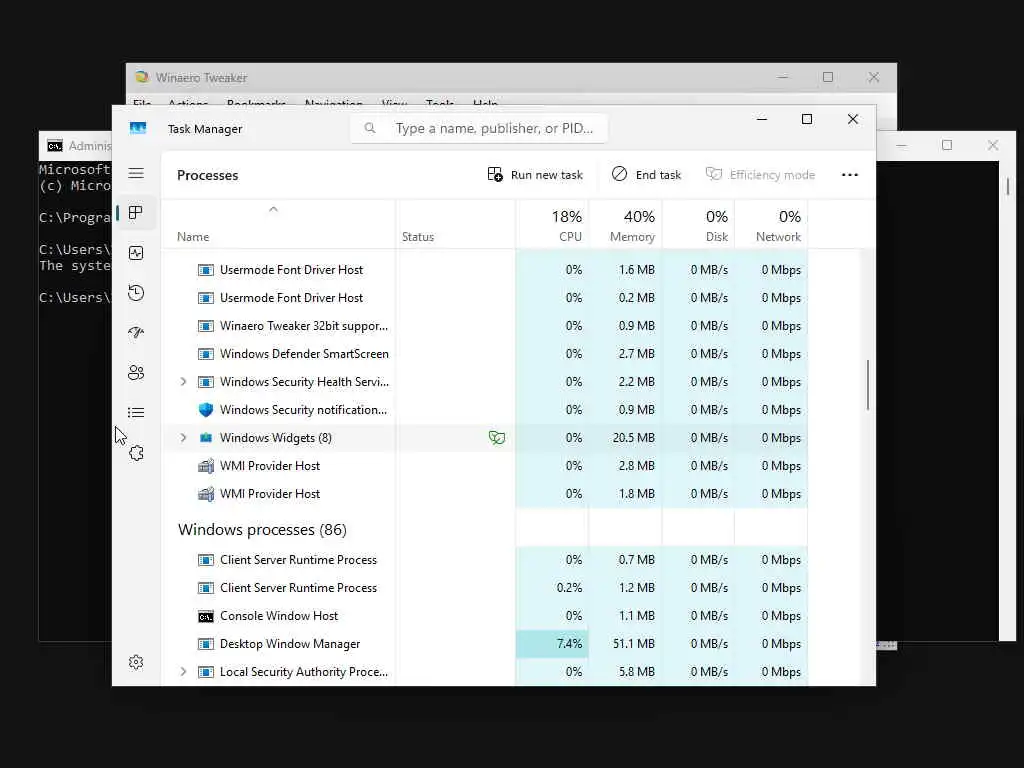Select the first Client Server Runtime Process row
Image resolution: width=1024 pixels, height=768 pixels.
tap(485, 560)
